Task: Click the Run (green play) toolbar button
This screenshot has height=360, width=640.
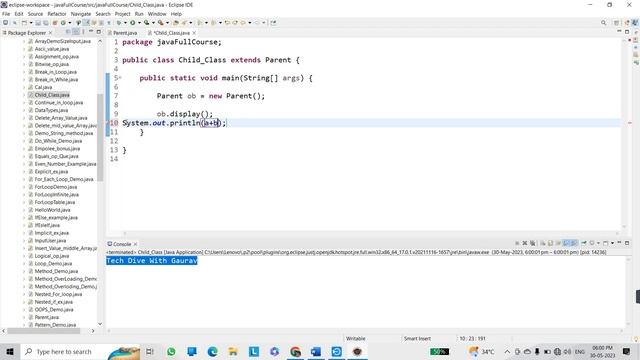Action: pos(133,23)
